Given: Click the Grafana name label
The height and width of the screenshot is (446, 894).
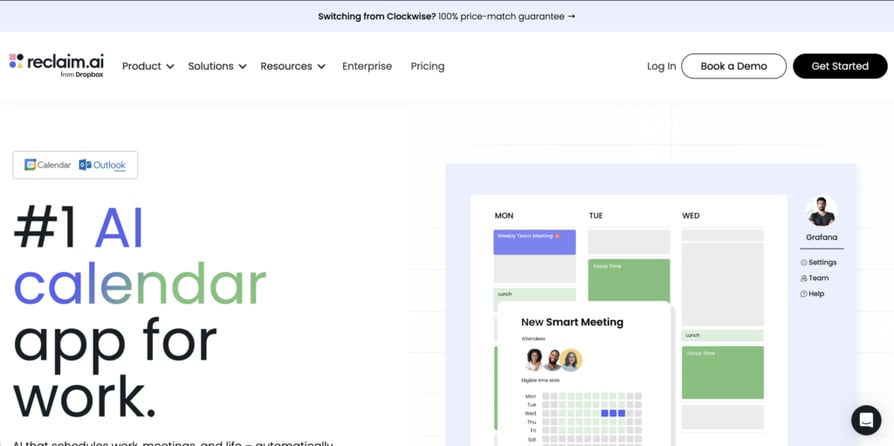Looking at the screenshot, I should 822,237.
